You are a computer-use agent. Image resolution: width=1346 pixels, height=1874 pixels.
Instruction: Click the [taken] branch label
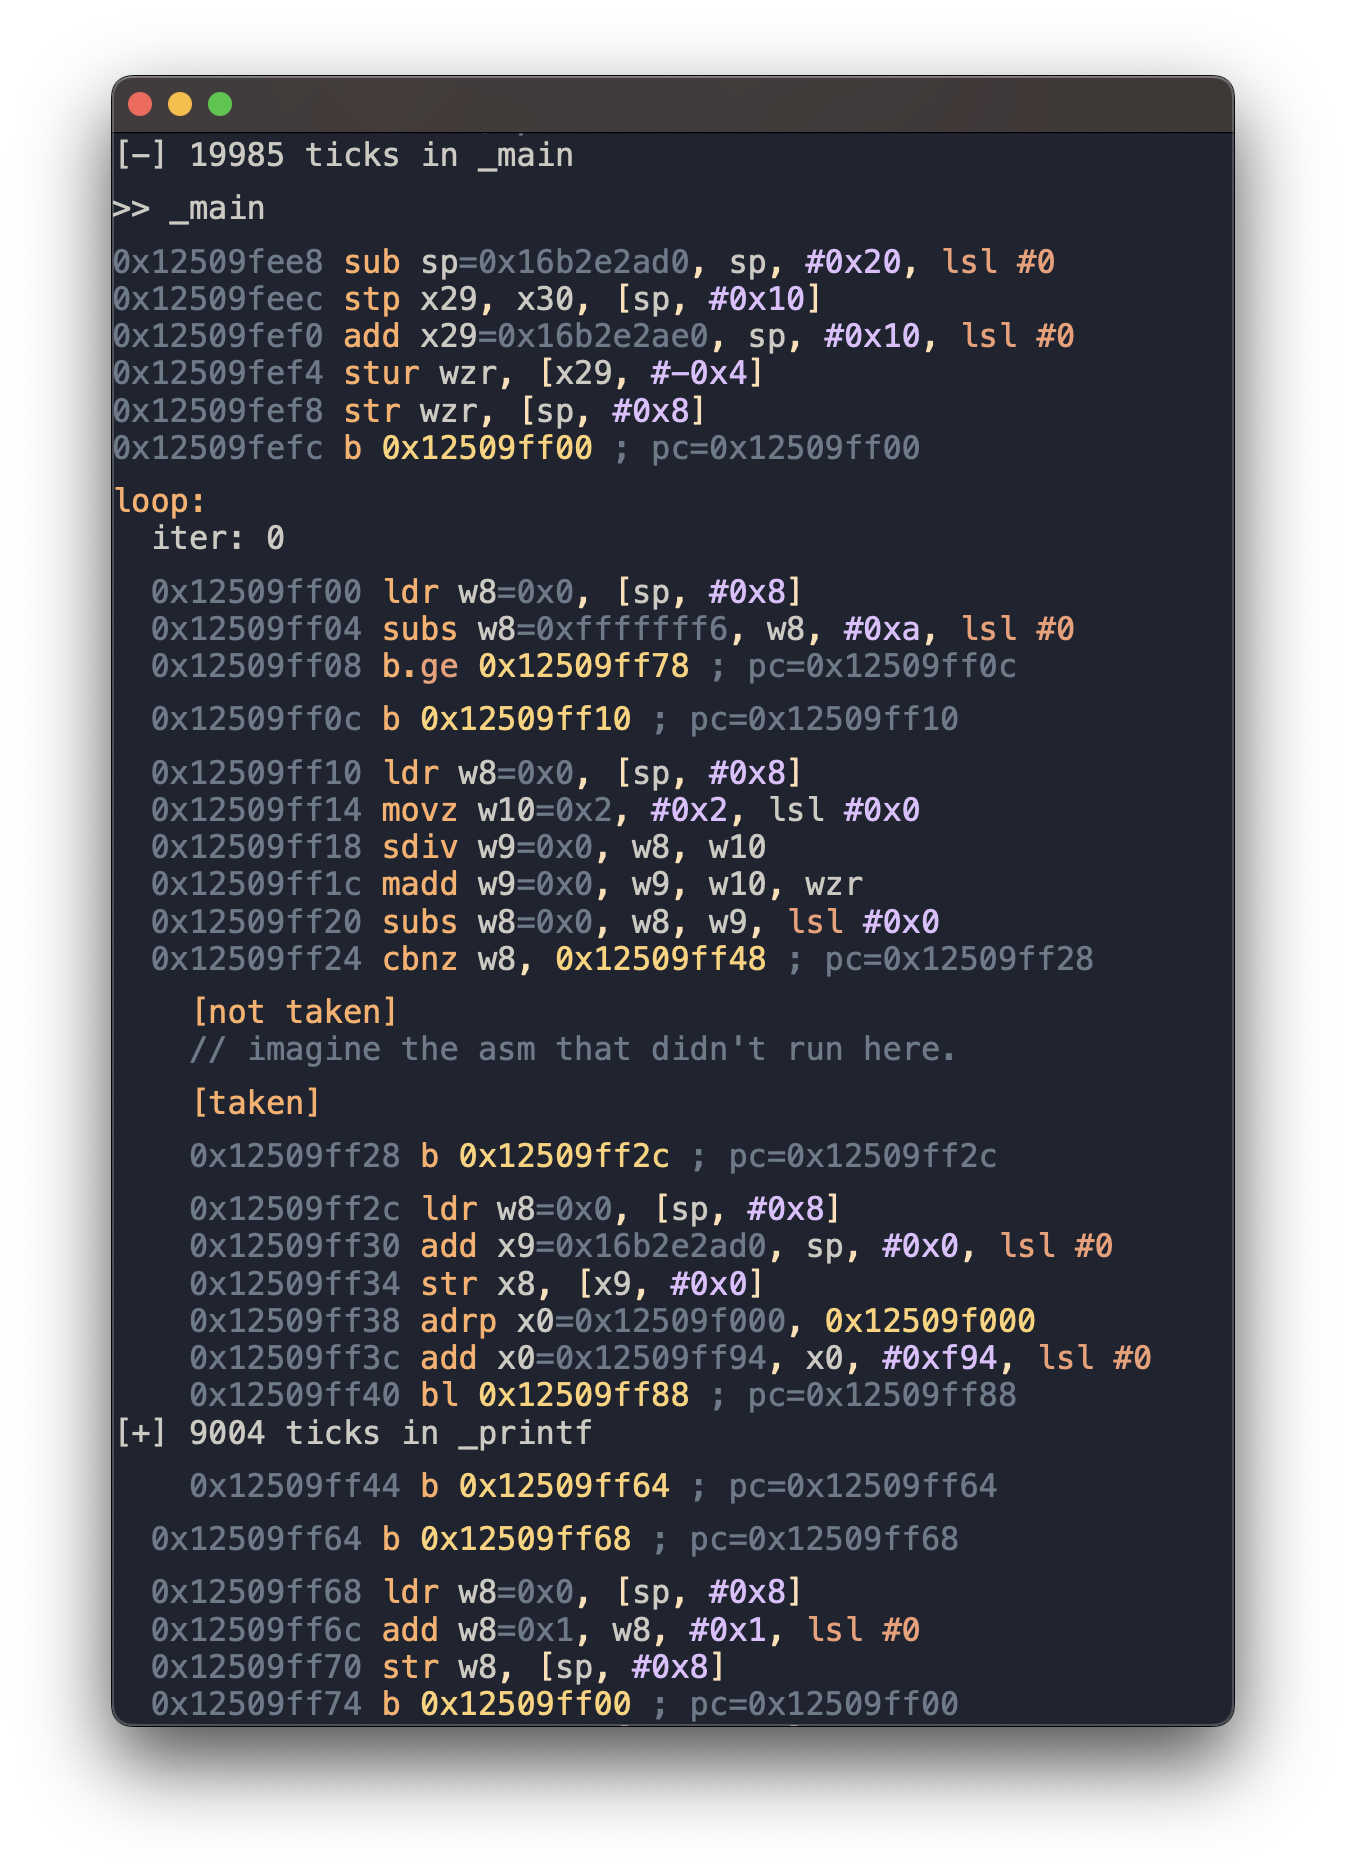pyautogui.click(x=256, y=1103)
